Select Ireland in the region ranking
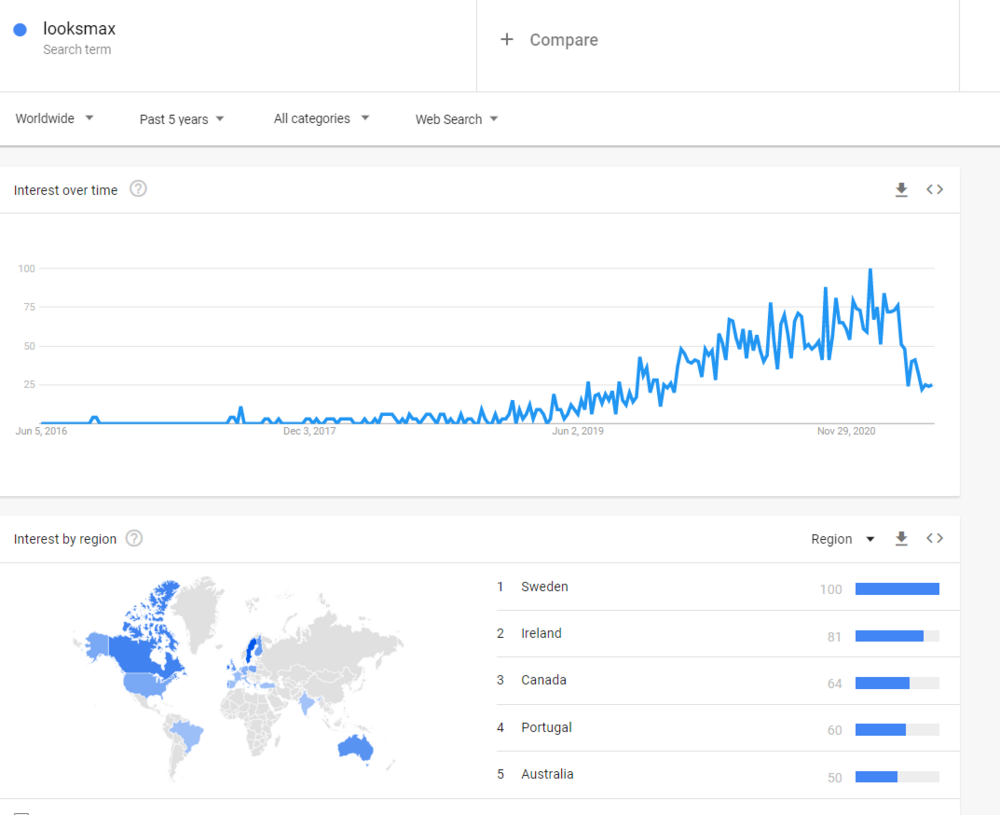Image resolution: width=1000 pixels, height=815 pixels. click(x=541, y=633)
